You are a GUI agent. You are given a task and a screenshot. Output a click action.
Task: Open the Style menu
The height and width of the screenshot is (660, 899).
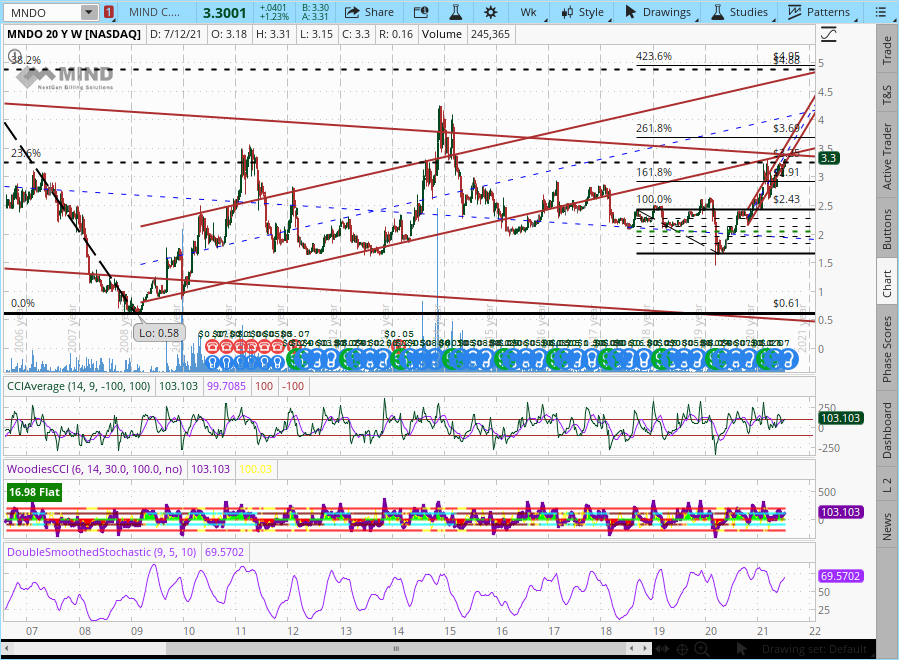(581, 12)
